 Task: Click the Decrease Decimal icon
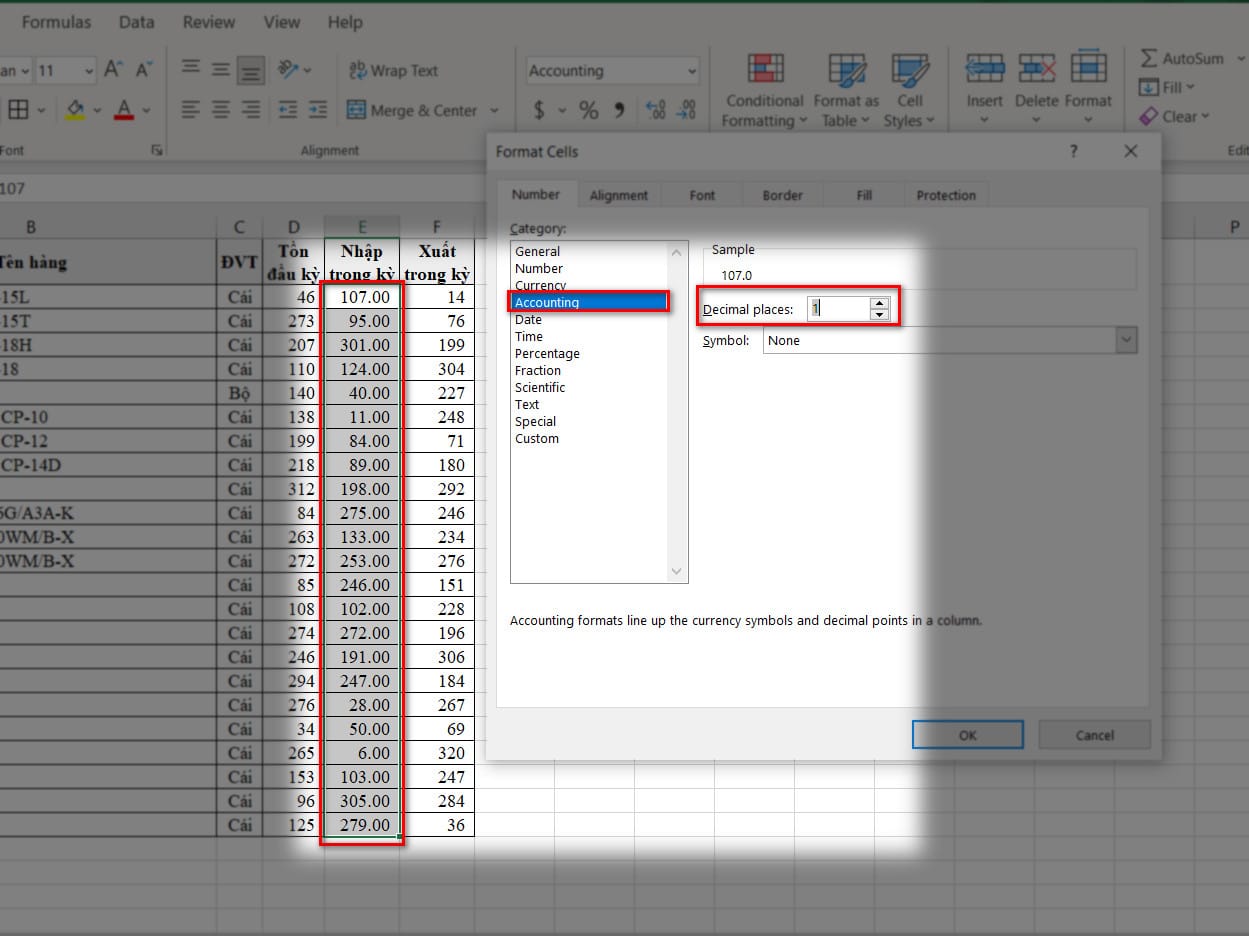[x=686, y=110]
